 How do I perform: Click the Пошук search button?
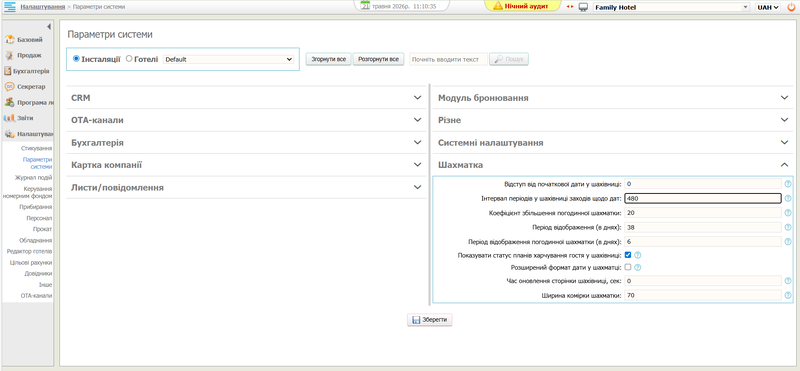(509, 59)
